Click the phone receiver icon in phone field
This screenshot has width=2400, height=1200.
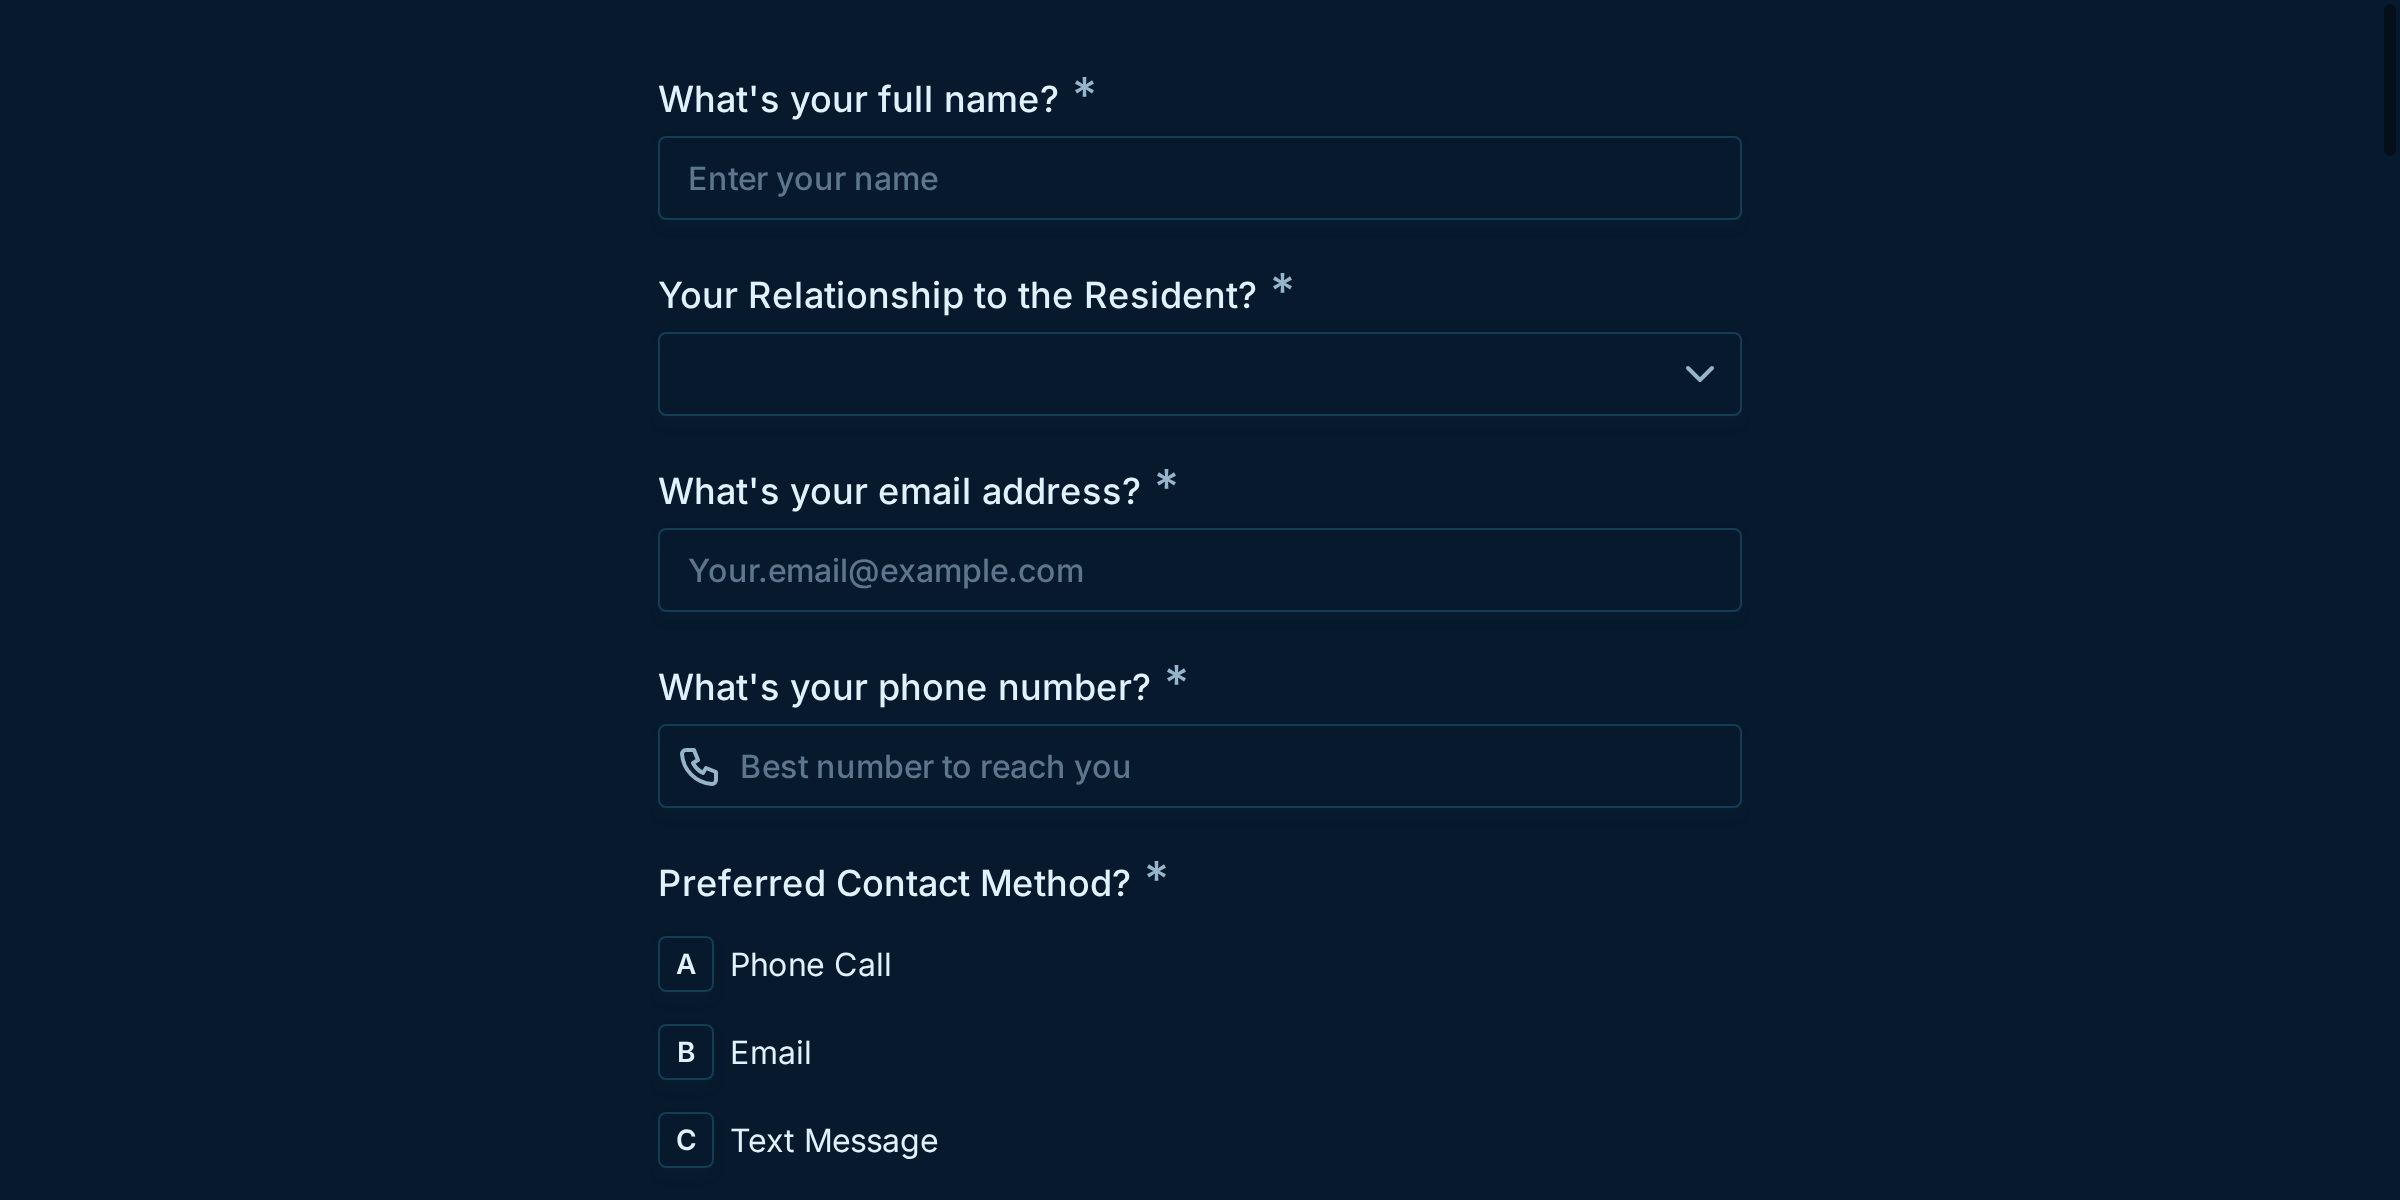point(700,767)
